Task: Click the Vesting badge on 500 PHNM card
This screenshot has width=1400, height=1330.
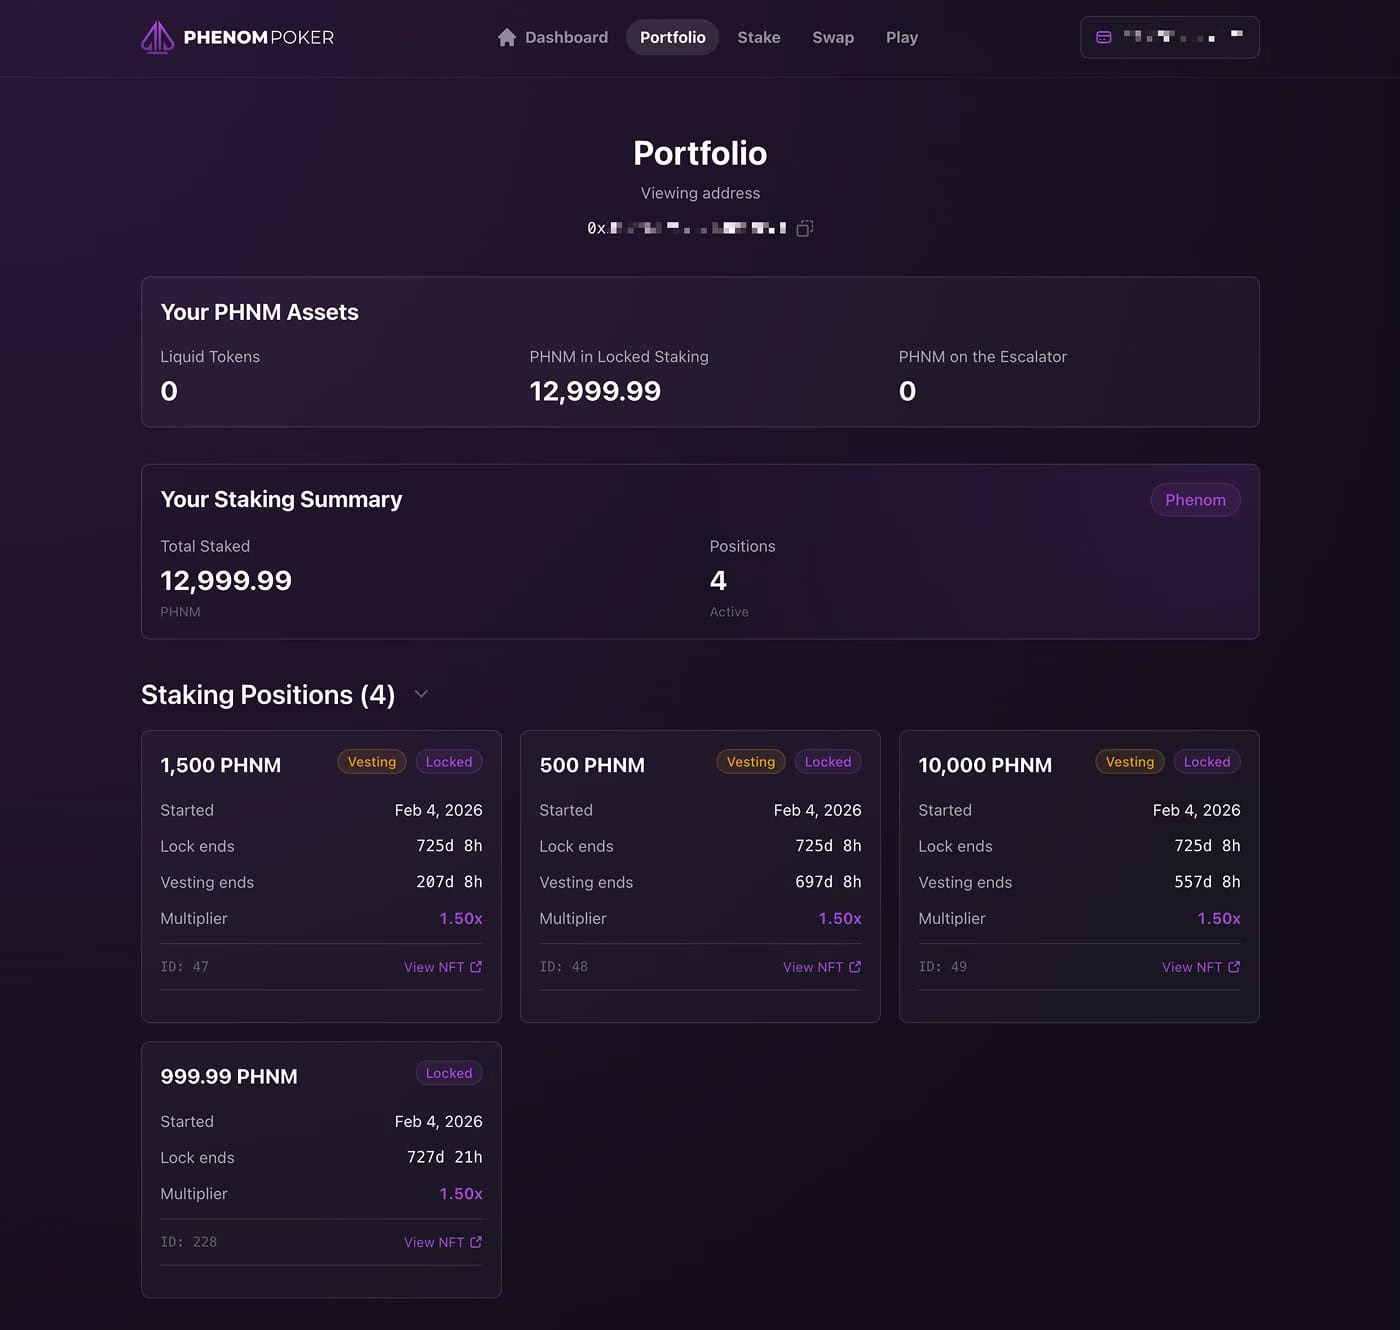Action: point(751,762)
